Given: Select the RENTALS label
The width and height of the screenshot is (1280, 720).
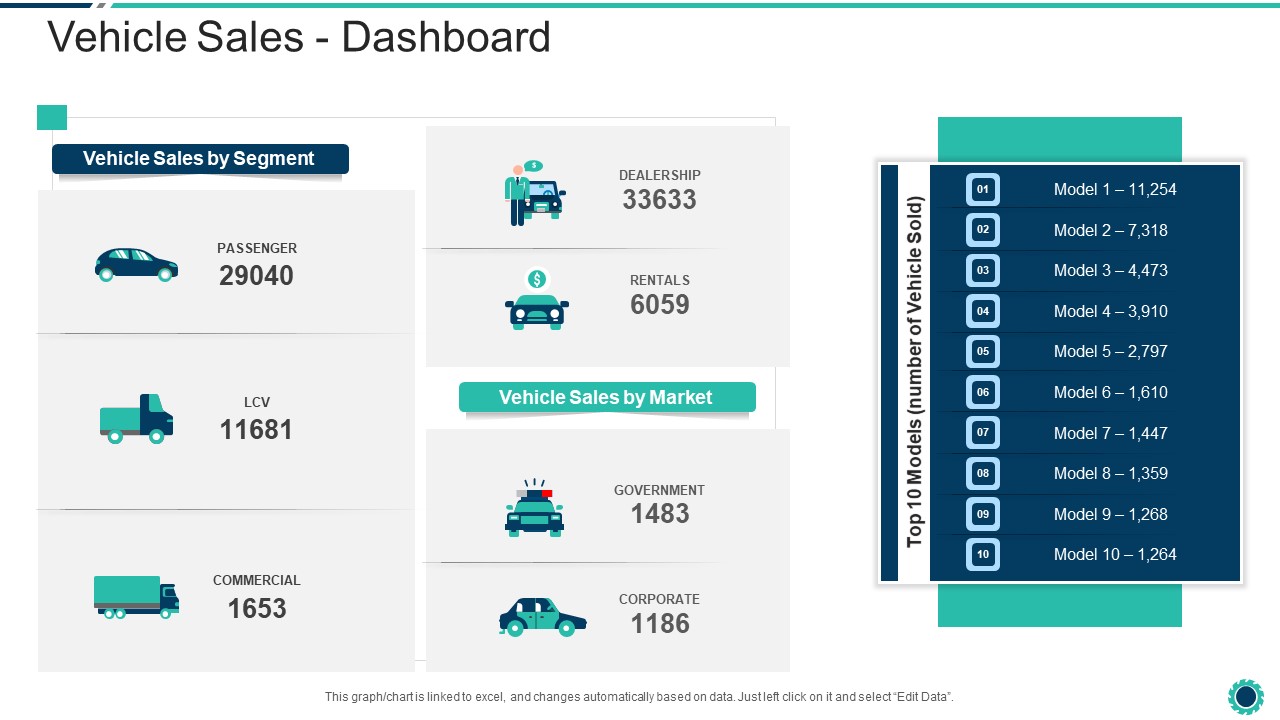Looking at the screenshot, I should [660, 280].
